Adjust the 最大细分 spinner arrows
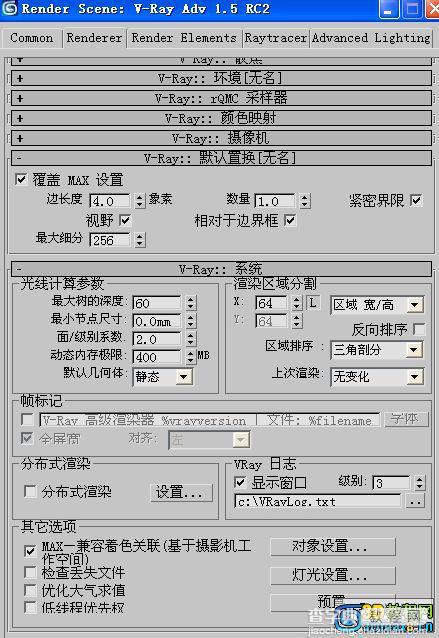439x638 pixels. [x=140, y=240]
